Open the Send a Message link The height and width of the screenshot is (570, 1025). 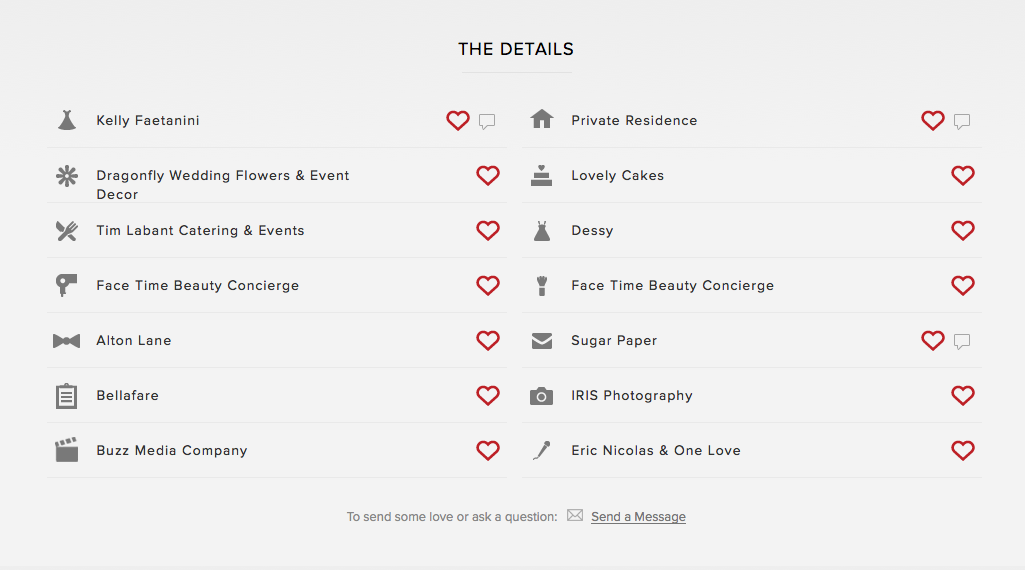point(638,516)
